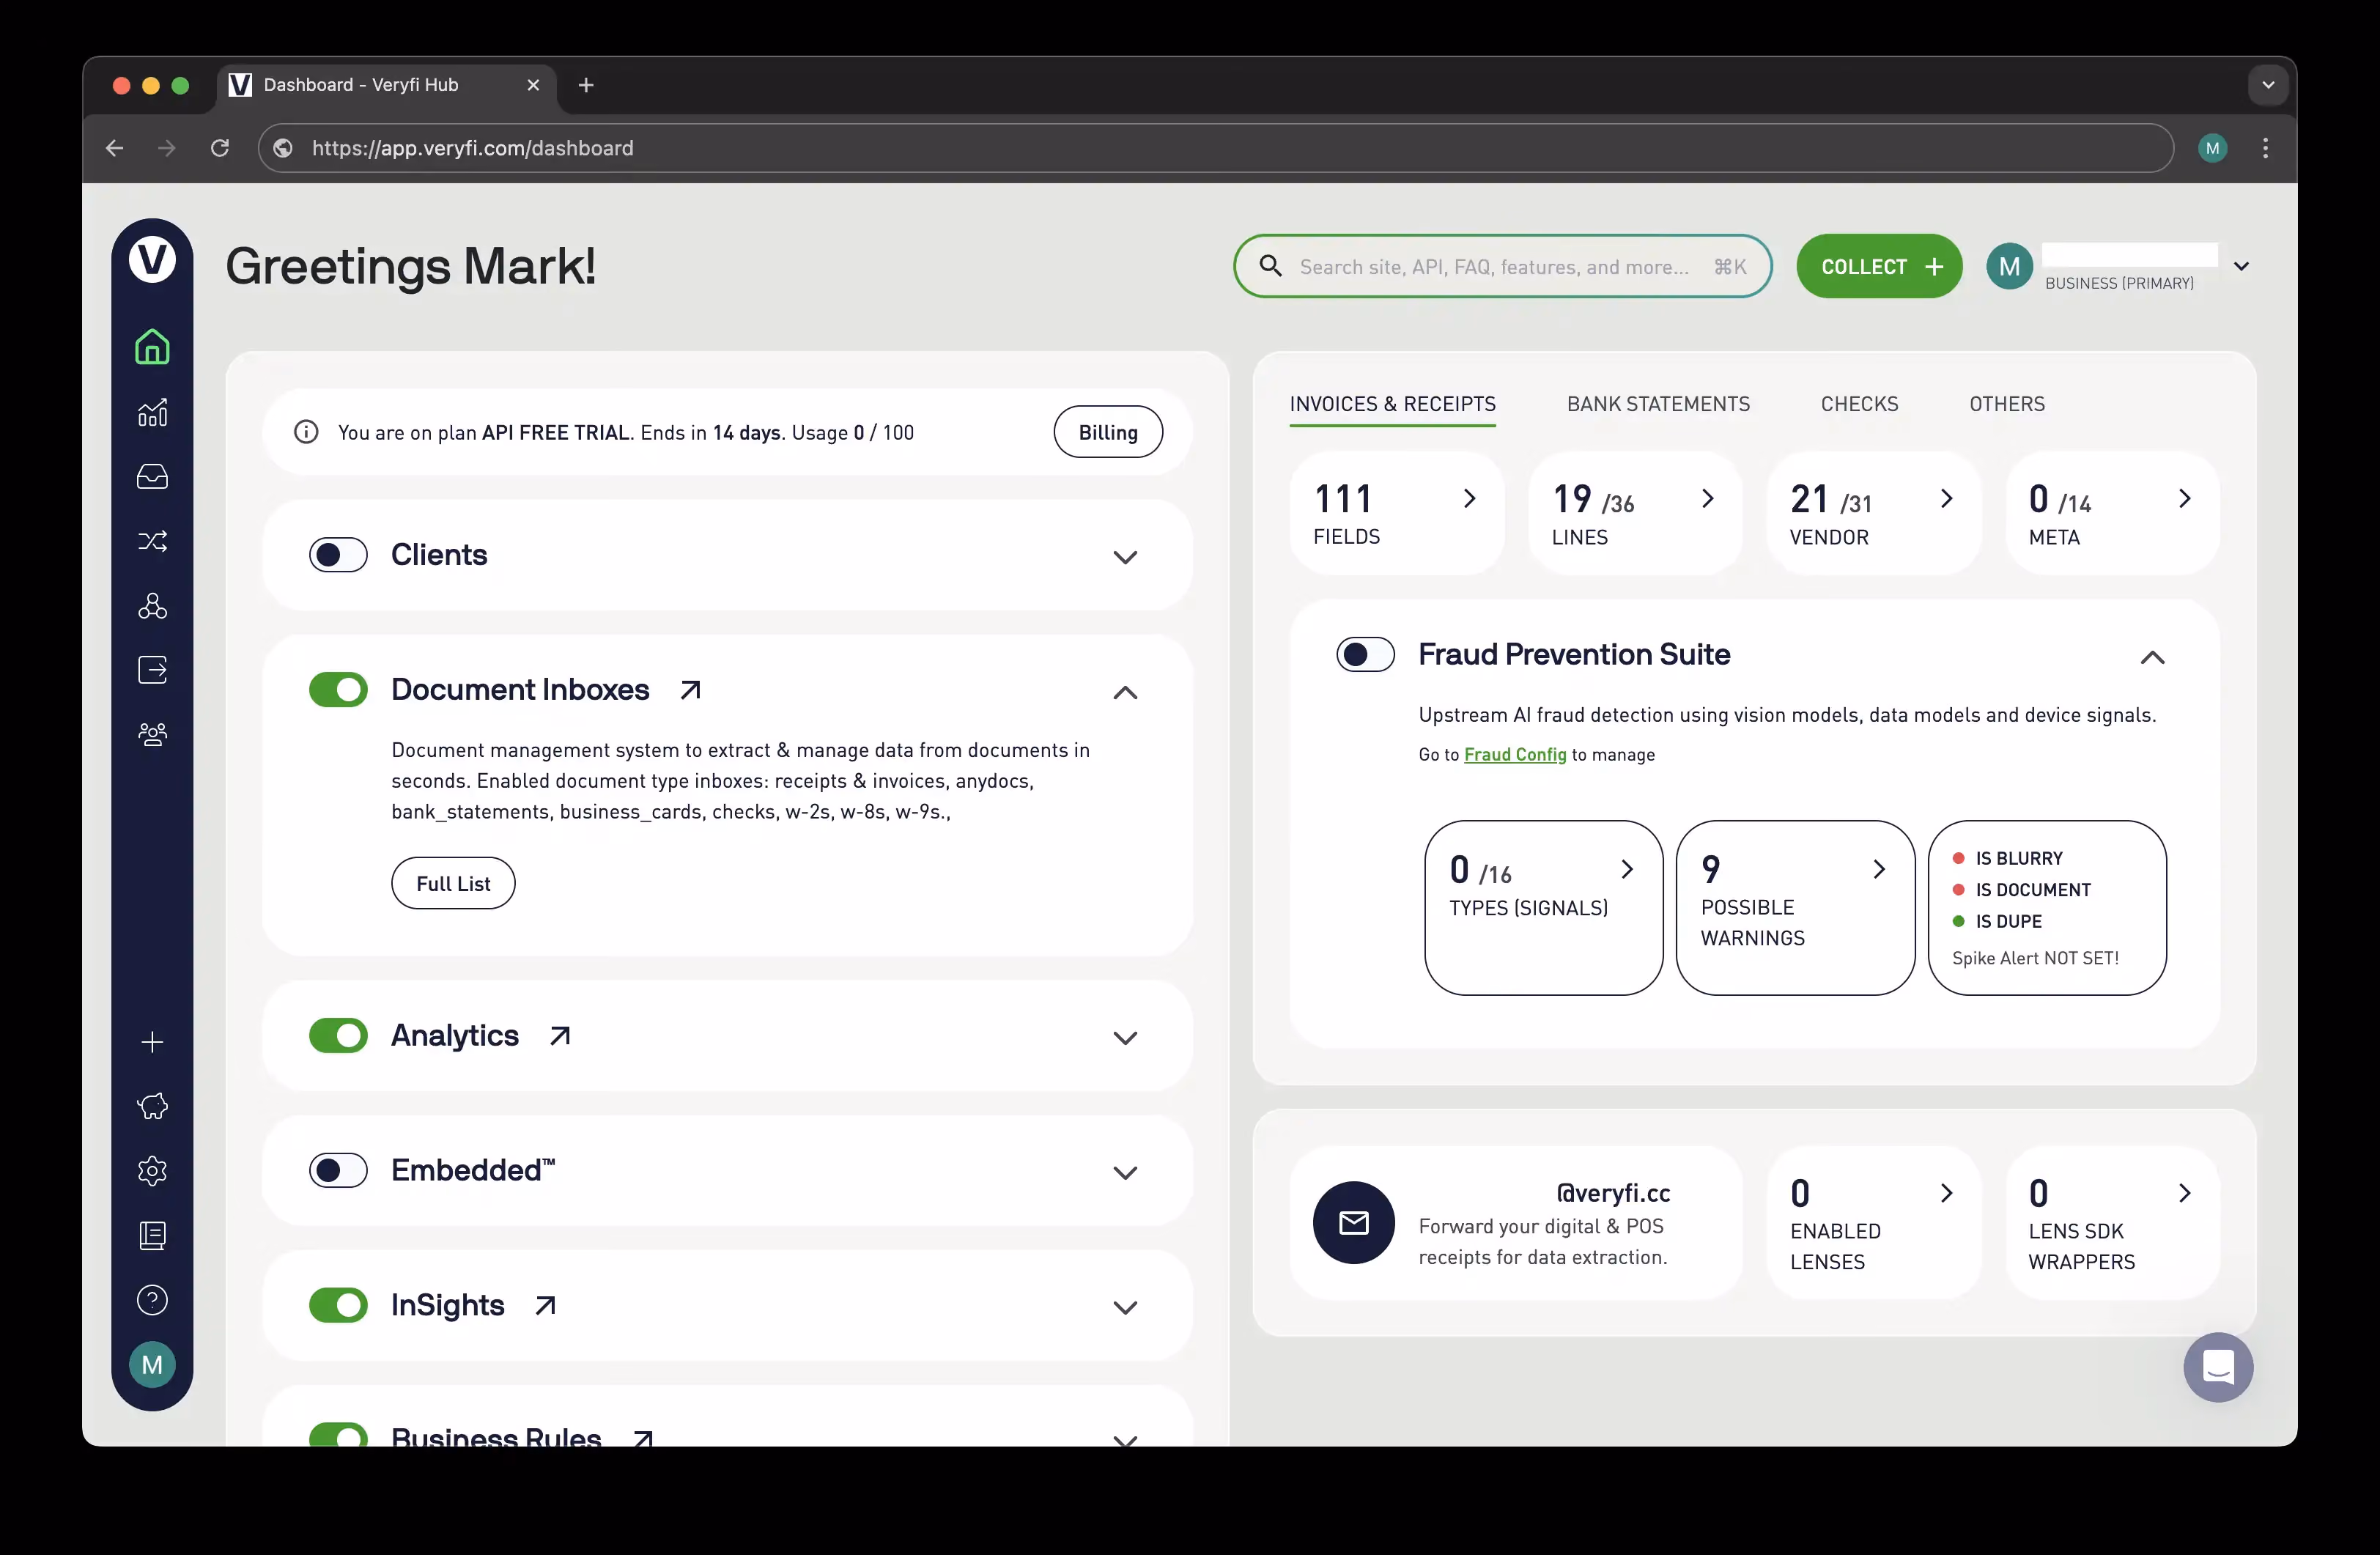2380x1555 pixels.
Task: Open Document Inboxes external arrow link
Action: (690, 690)
